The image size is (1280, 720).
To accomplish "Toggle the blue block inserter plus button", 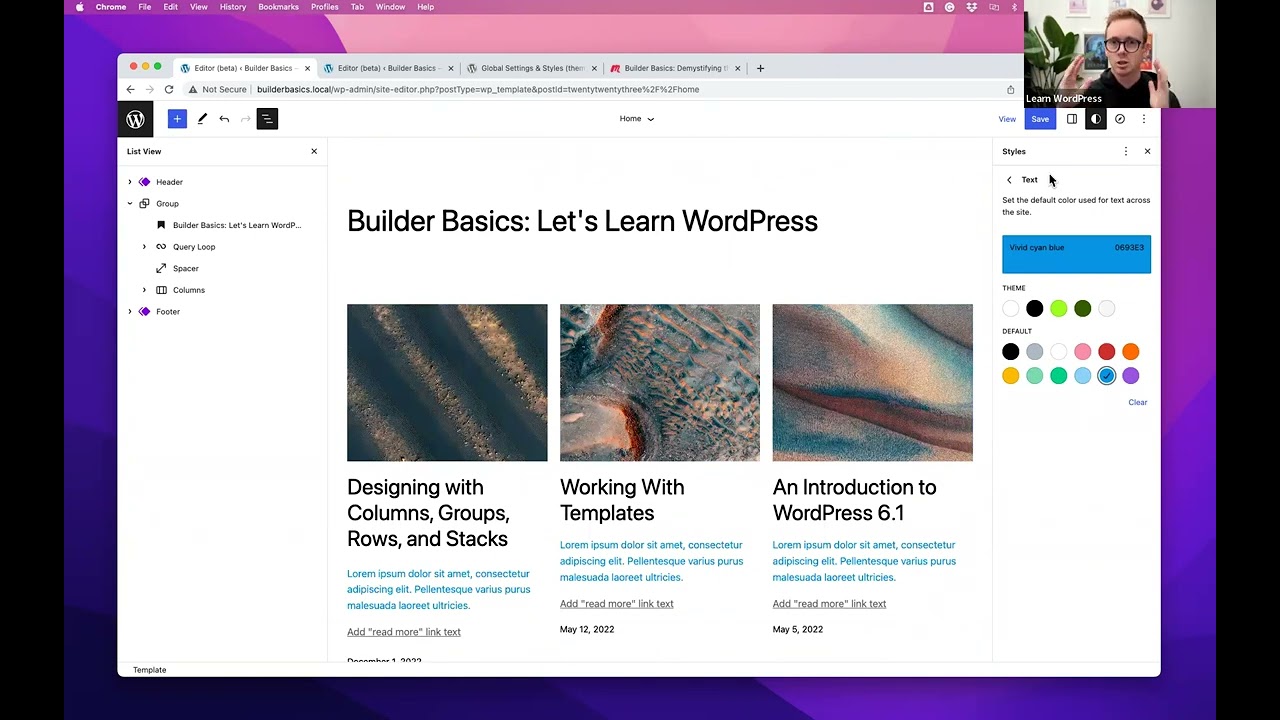I will (x=177, y=119).
